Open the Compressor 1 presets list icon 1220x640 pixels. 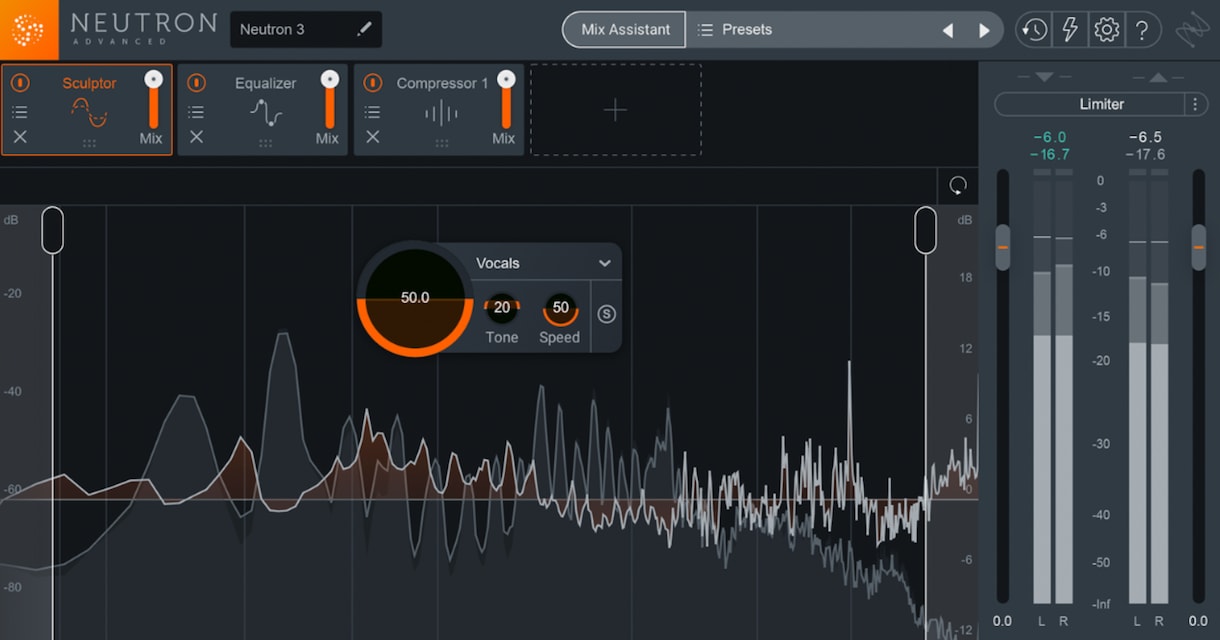[372, 112]
